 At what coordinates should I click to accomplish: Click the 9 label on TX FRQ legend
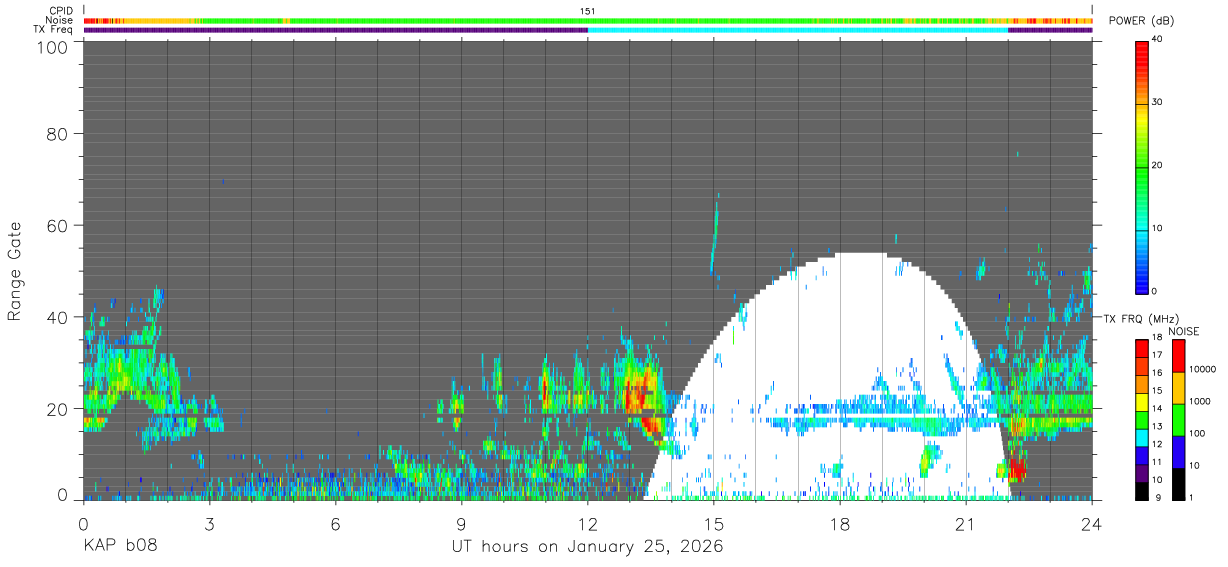coord(1157,497)
